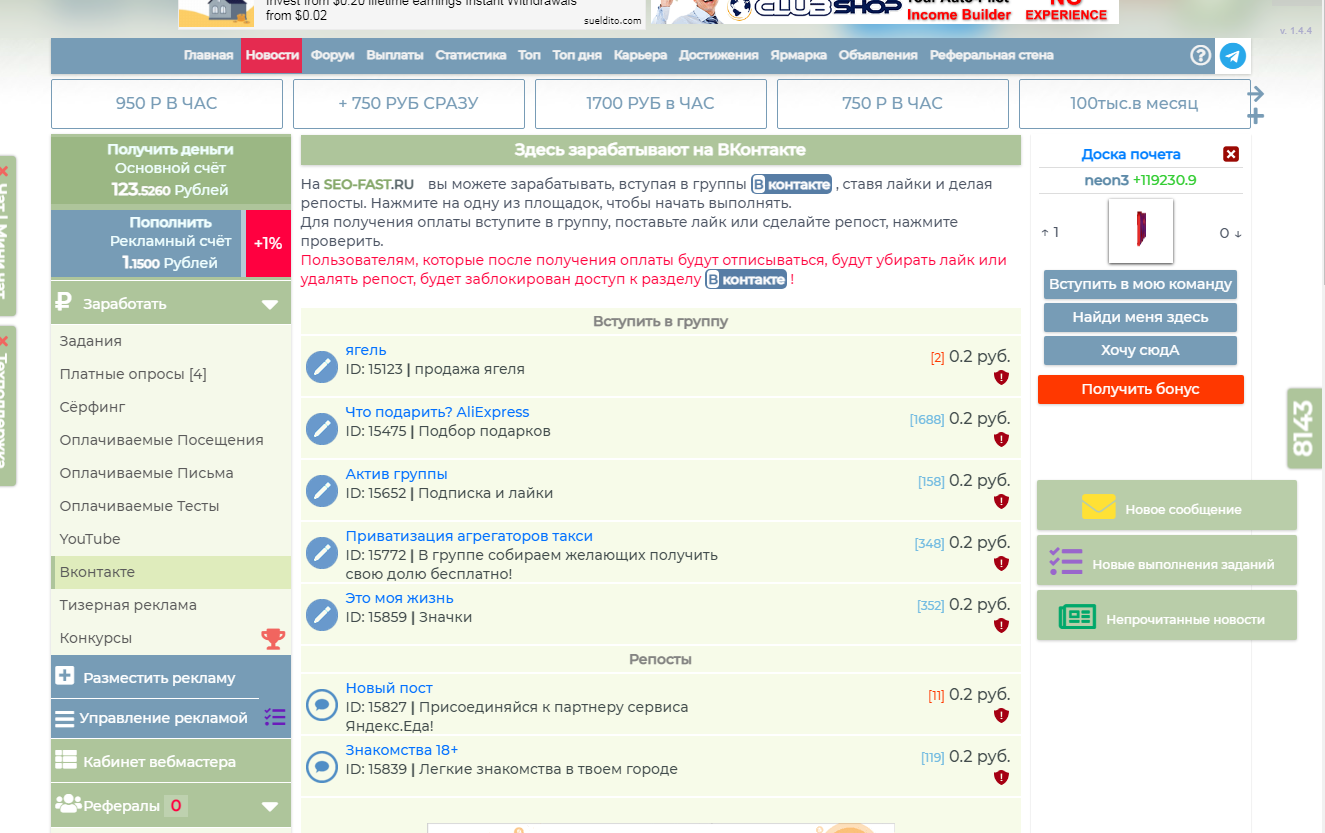Screen dimensions: 1325x833
Task: Click chat bubble icon for Знакомства 18+
Action: click(322, 767)
